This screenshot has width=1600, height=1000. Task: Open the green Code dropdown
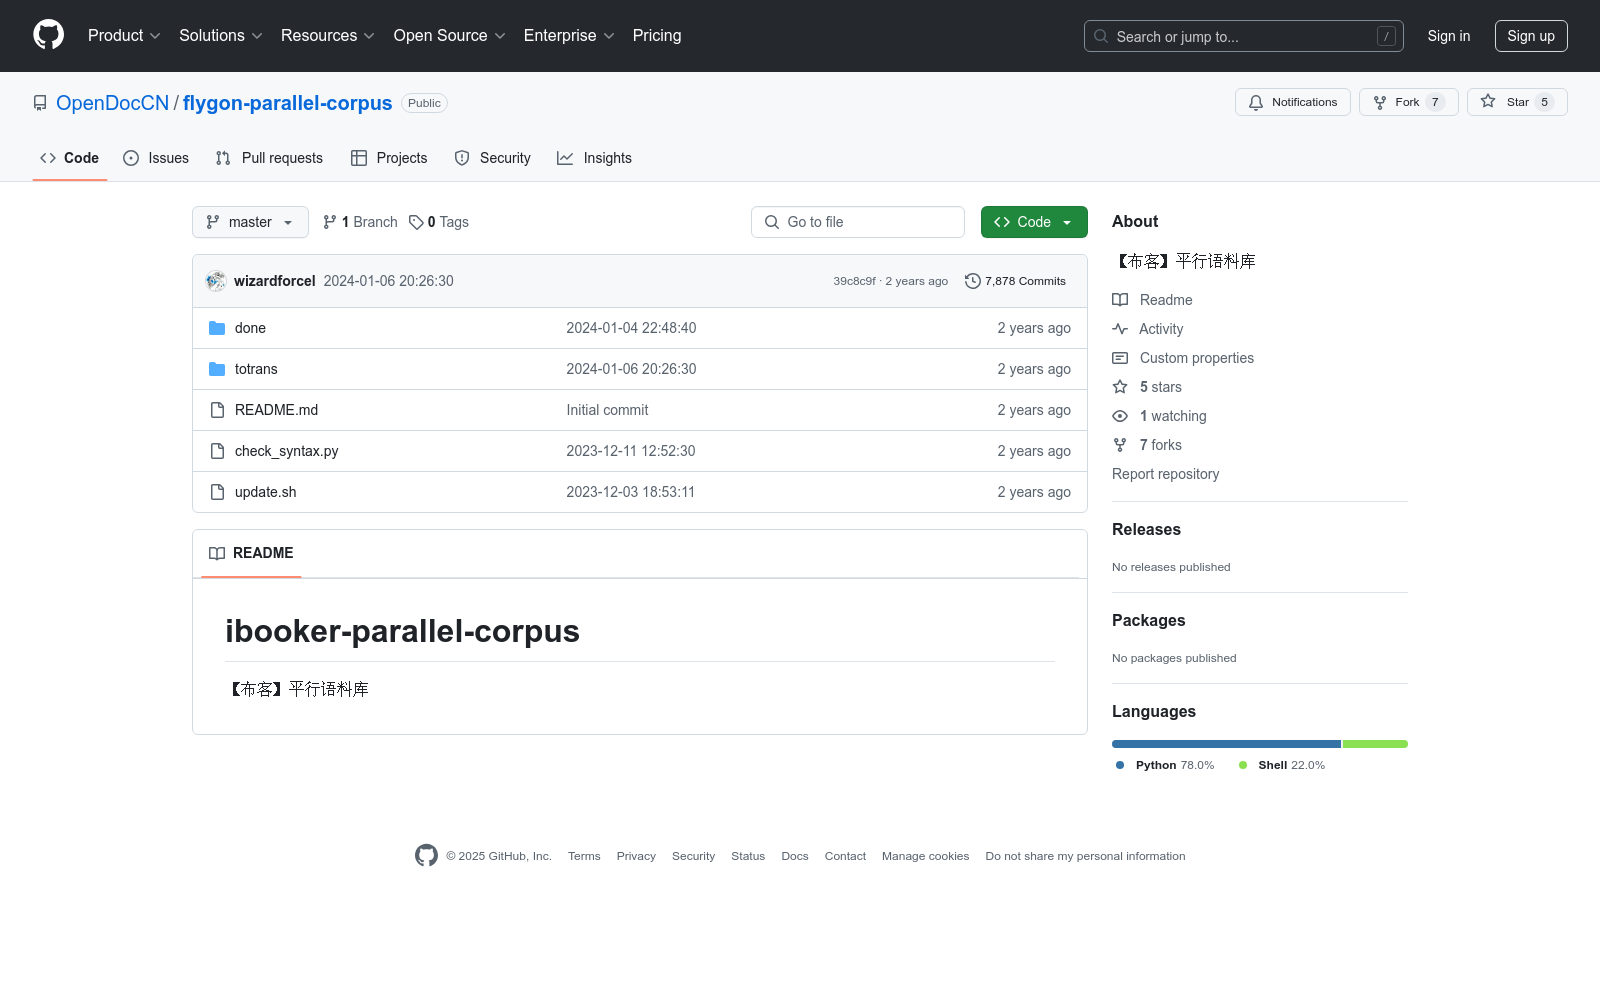pos(1034,222)
